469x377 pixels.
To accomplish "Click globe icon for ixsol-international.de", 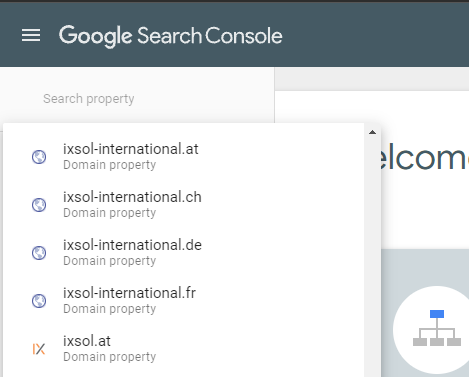I will (39, 253).
